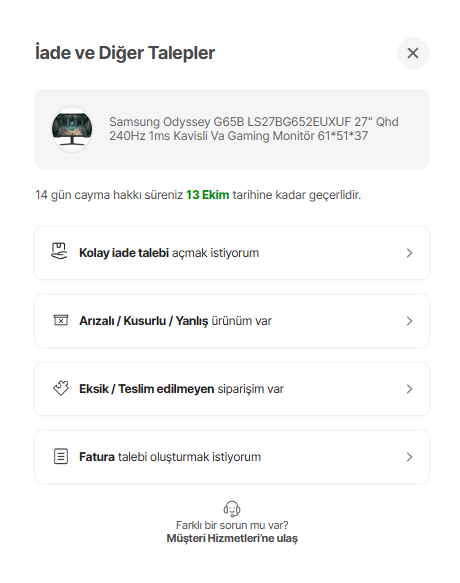Expand the Kolay iade talebi chevron
The width and height of the screenshot is (460, 583).
[x=409, y=253]
